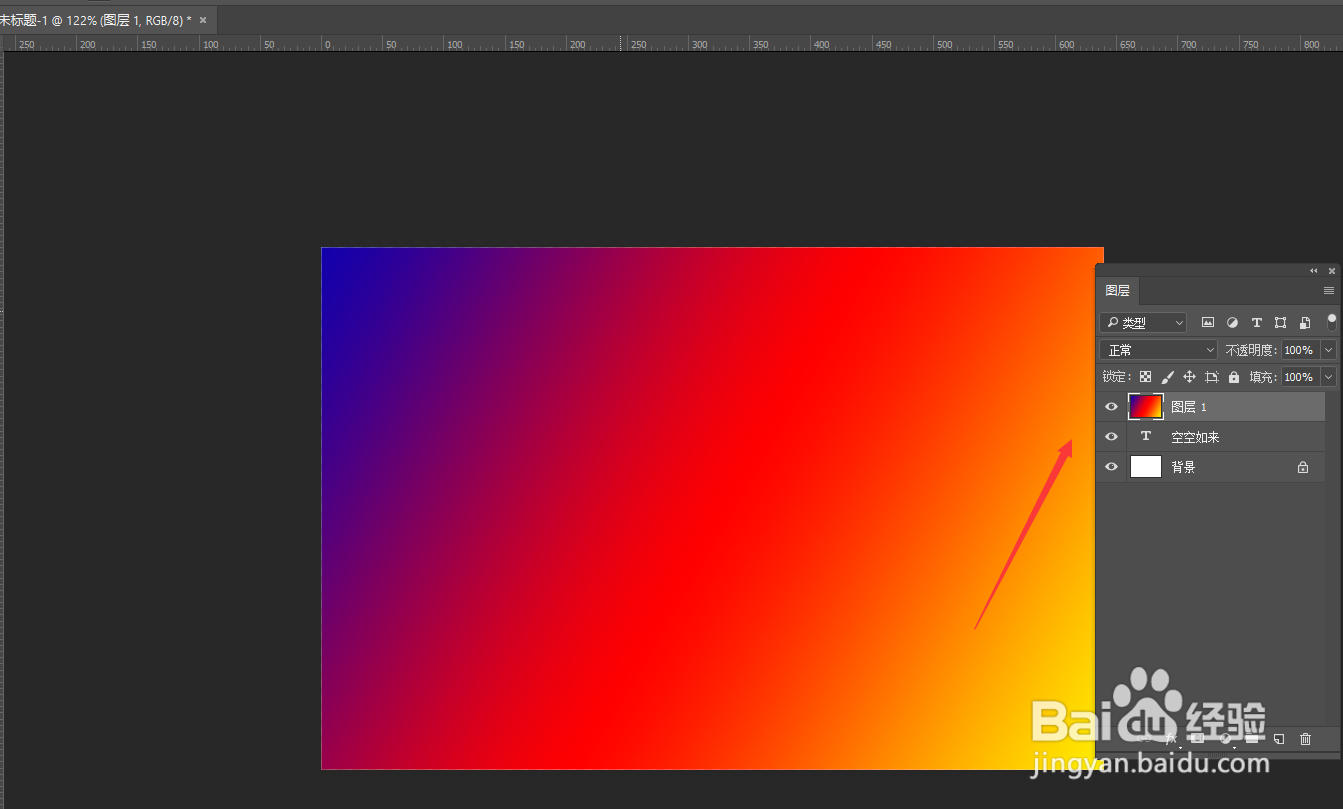Delete layer with trash icon
The width and height of the screenshot is (1343, 809).
(x=1305, y=739)
